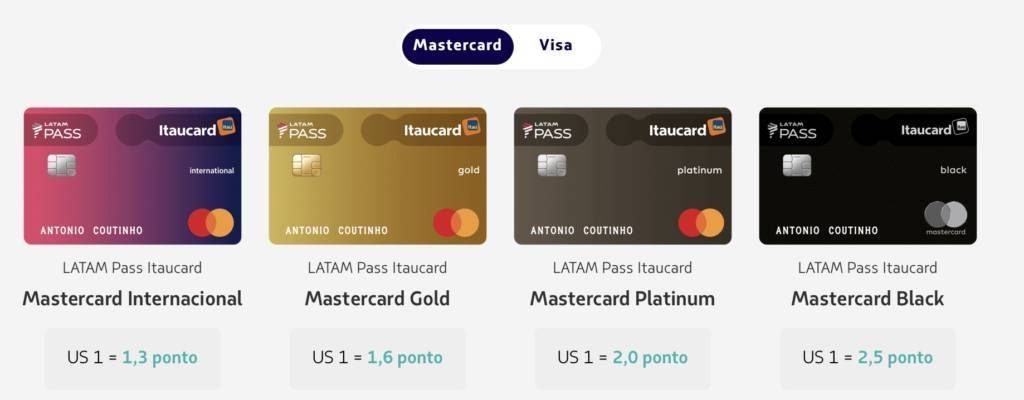Click the Mastercard Gold title
The width and height of the screenshot is (1024, 400).
point(377,299)
